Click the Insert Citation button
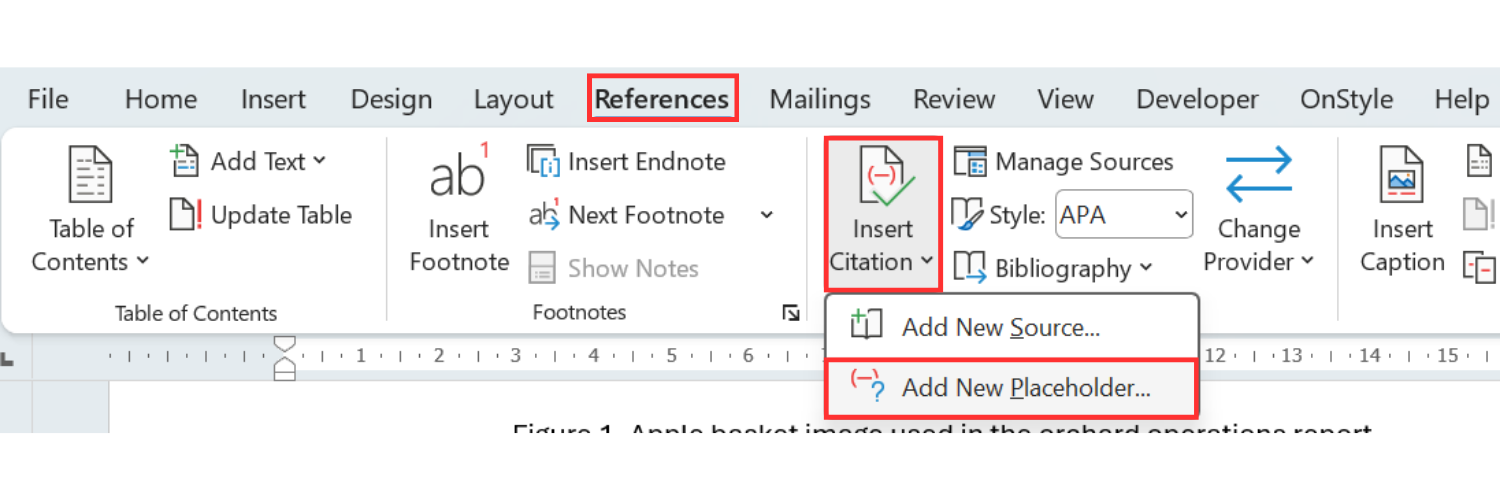This screenshot has width=1500, height=500. pos(883,214)
